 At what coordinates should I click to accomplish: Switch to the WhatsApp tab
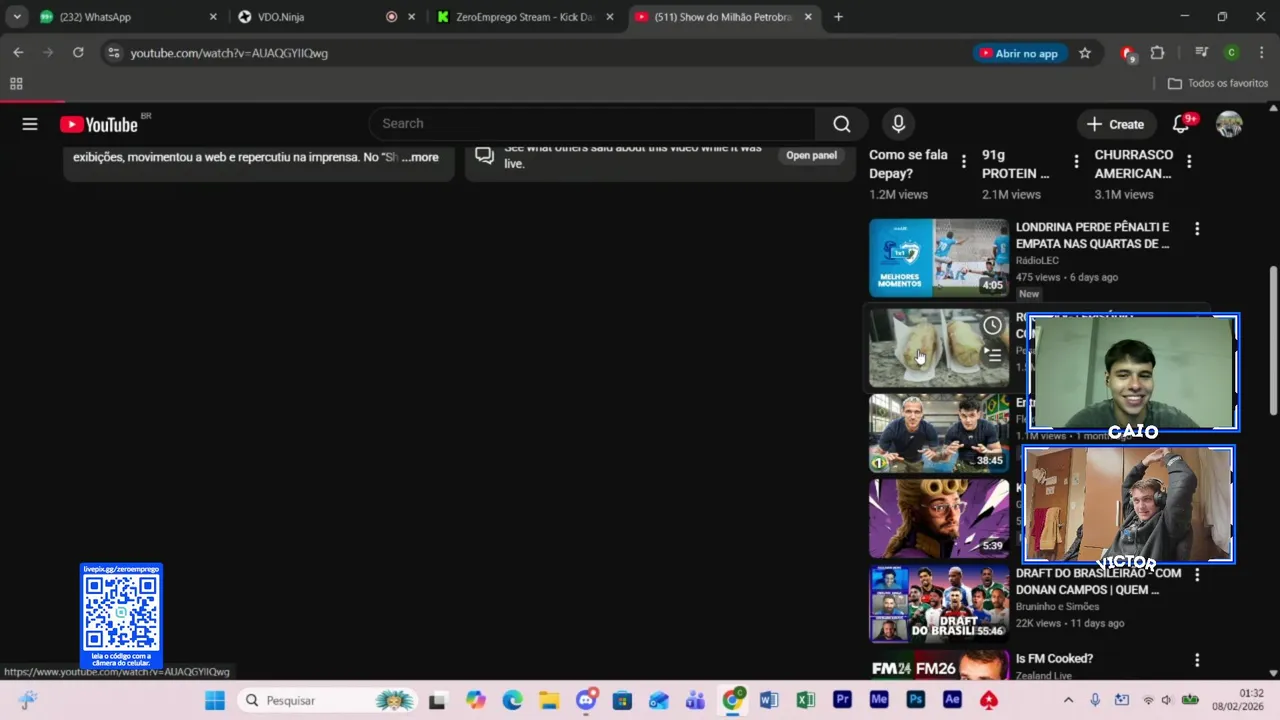[125, 17]
